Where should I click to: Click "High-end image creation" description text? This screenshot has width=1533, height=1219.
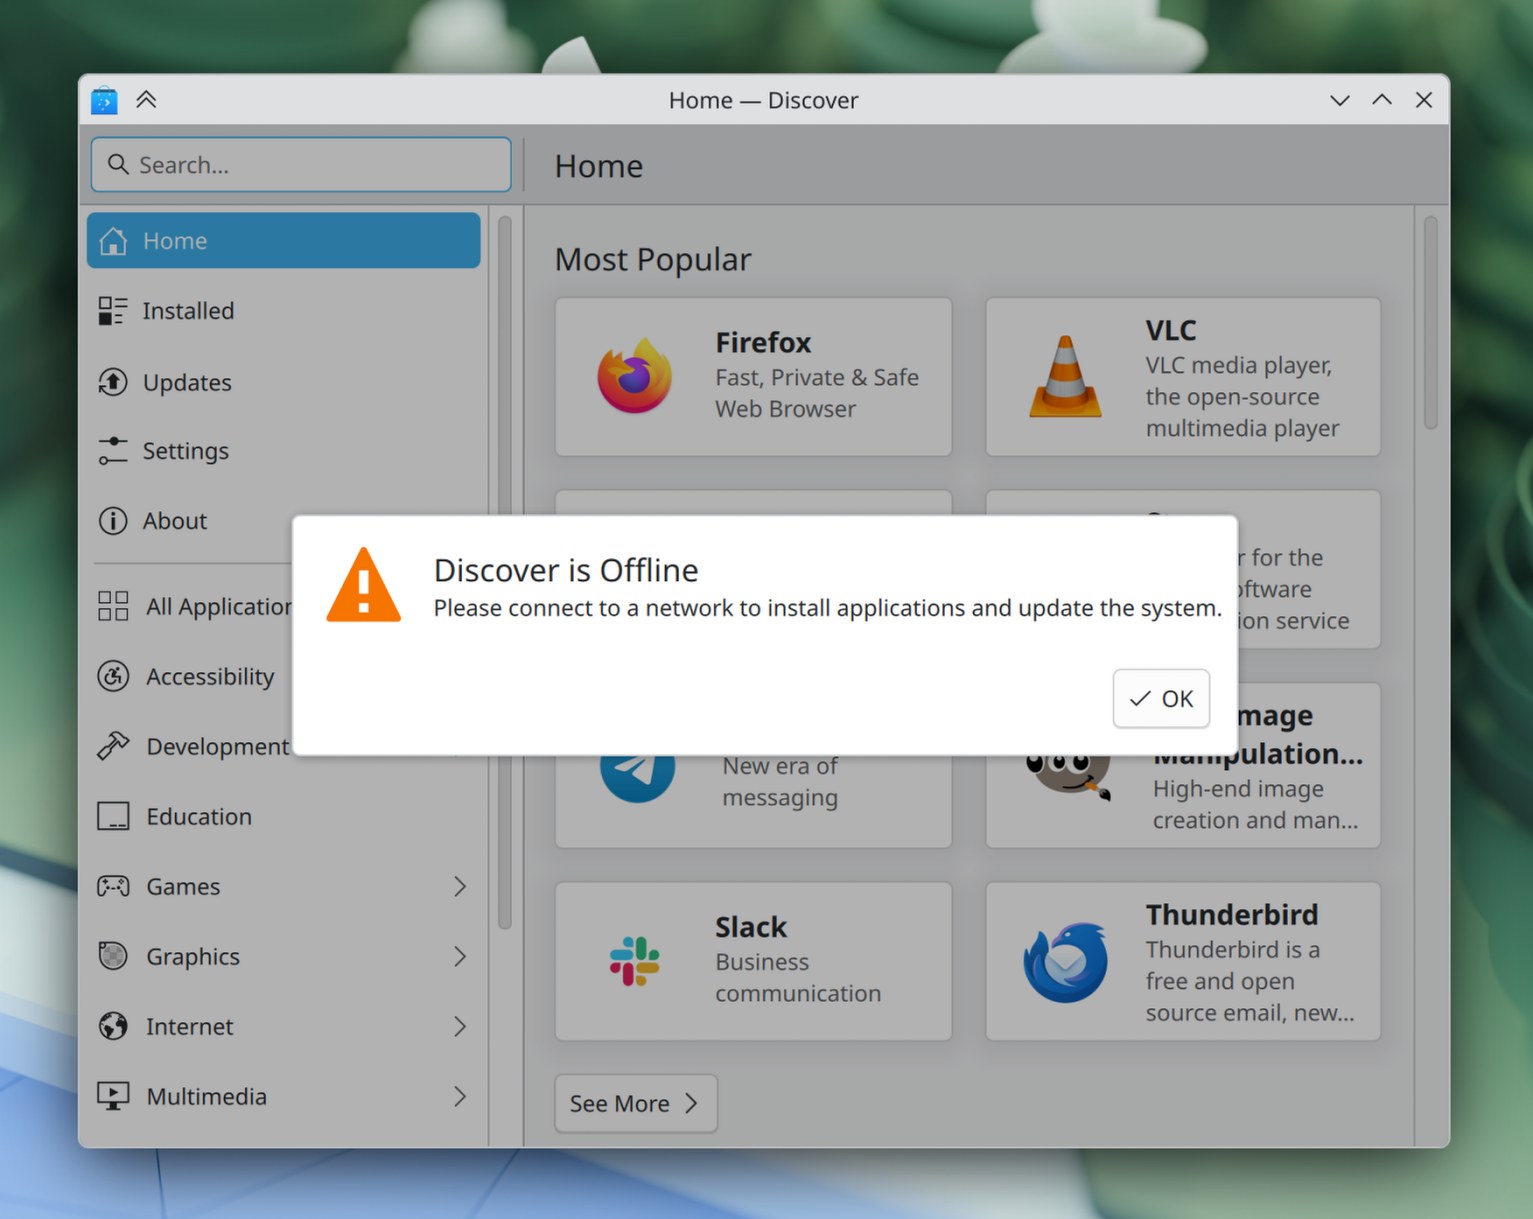1255,804
